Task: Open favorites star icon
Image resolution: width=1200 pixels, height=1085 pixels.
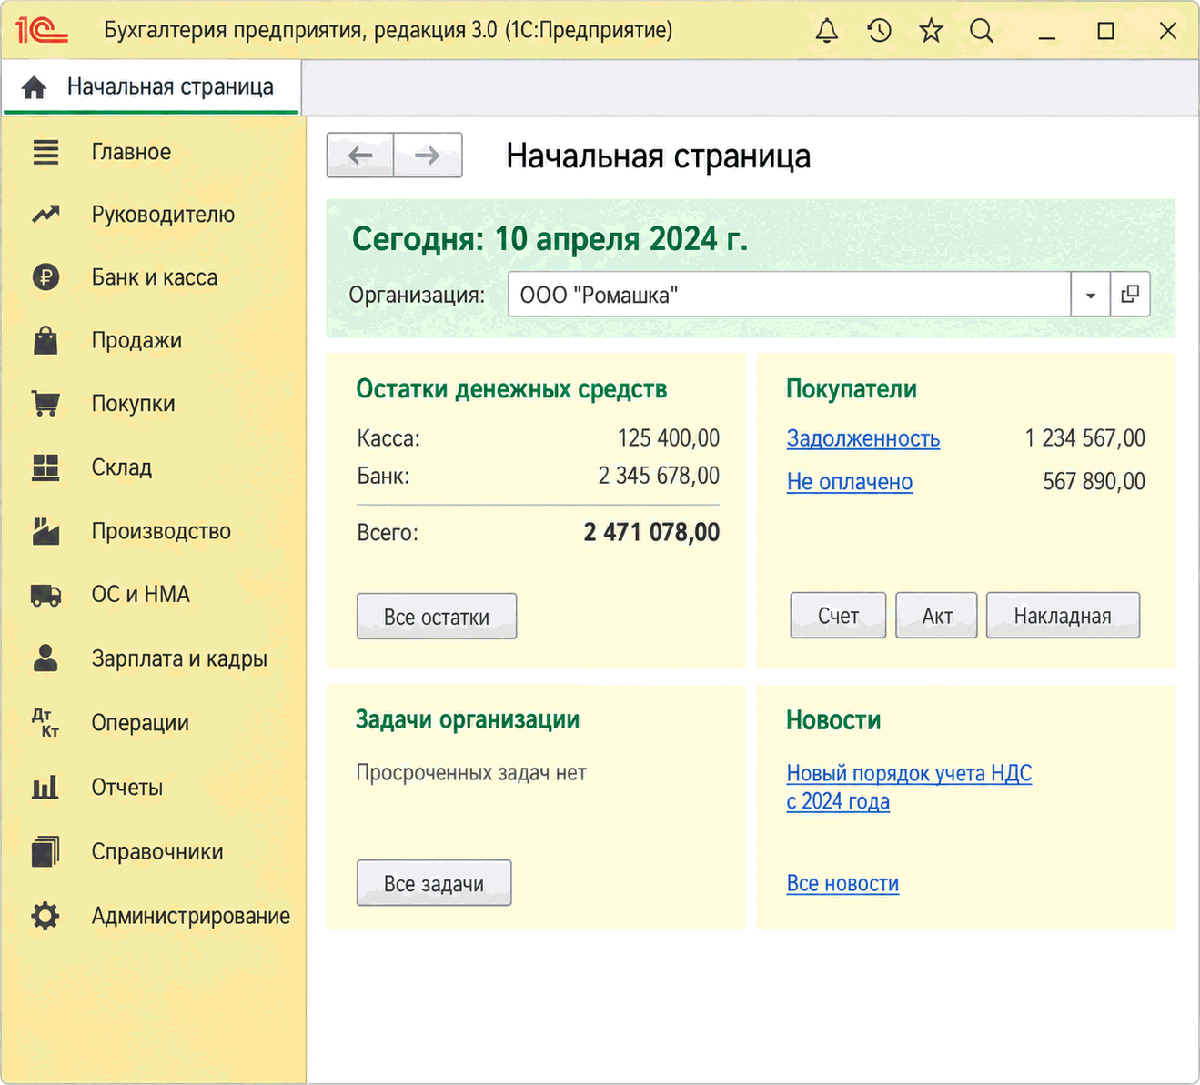Action: 931,31
